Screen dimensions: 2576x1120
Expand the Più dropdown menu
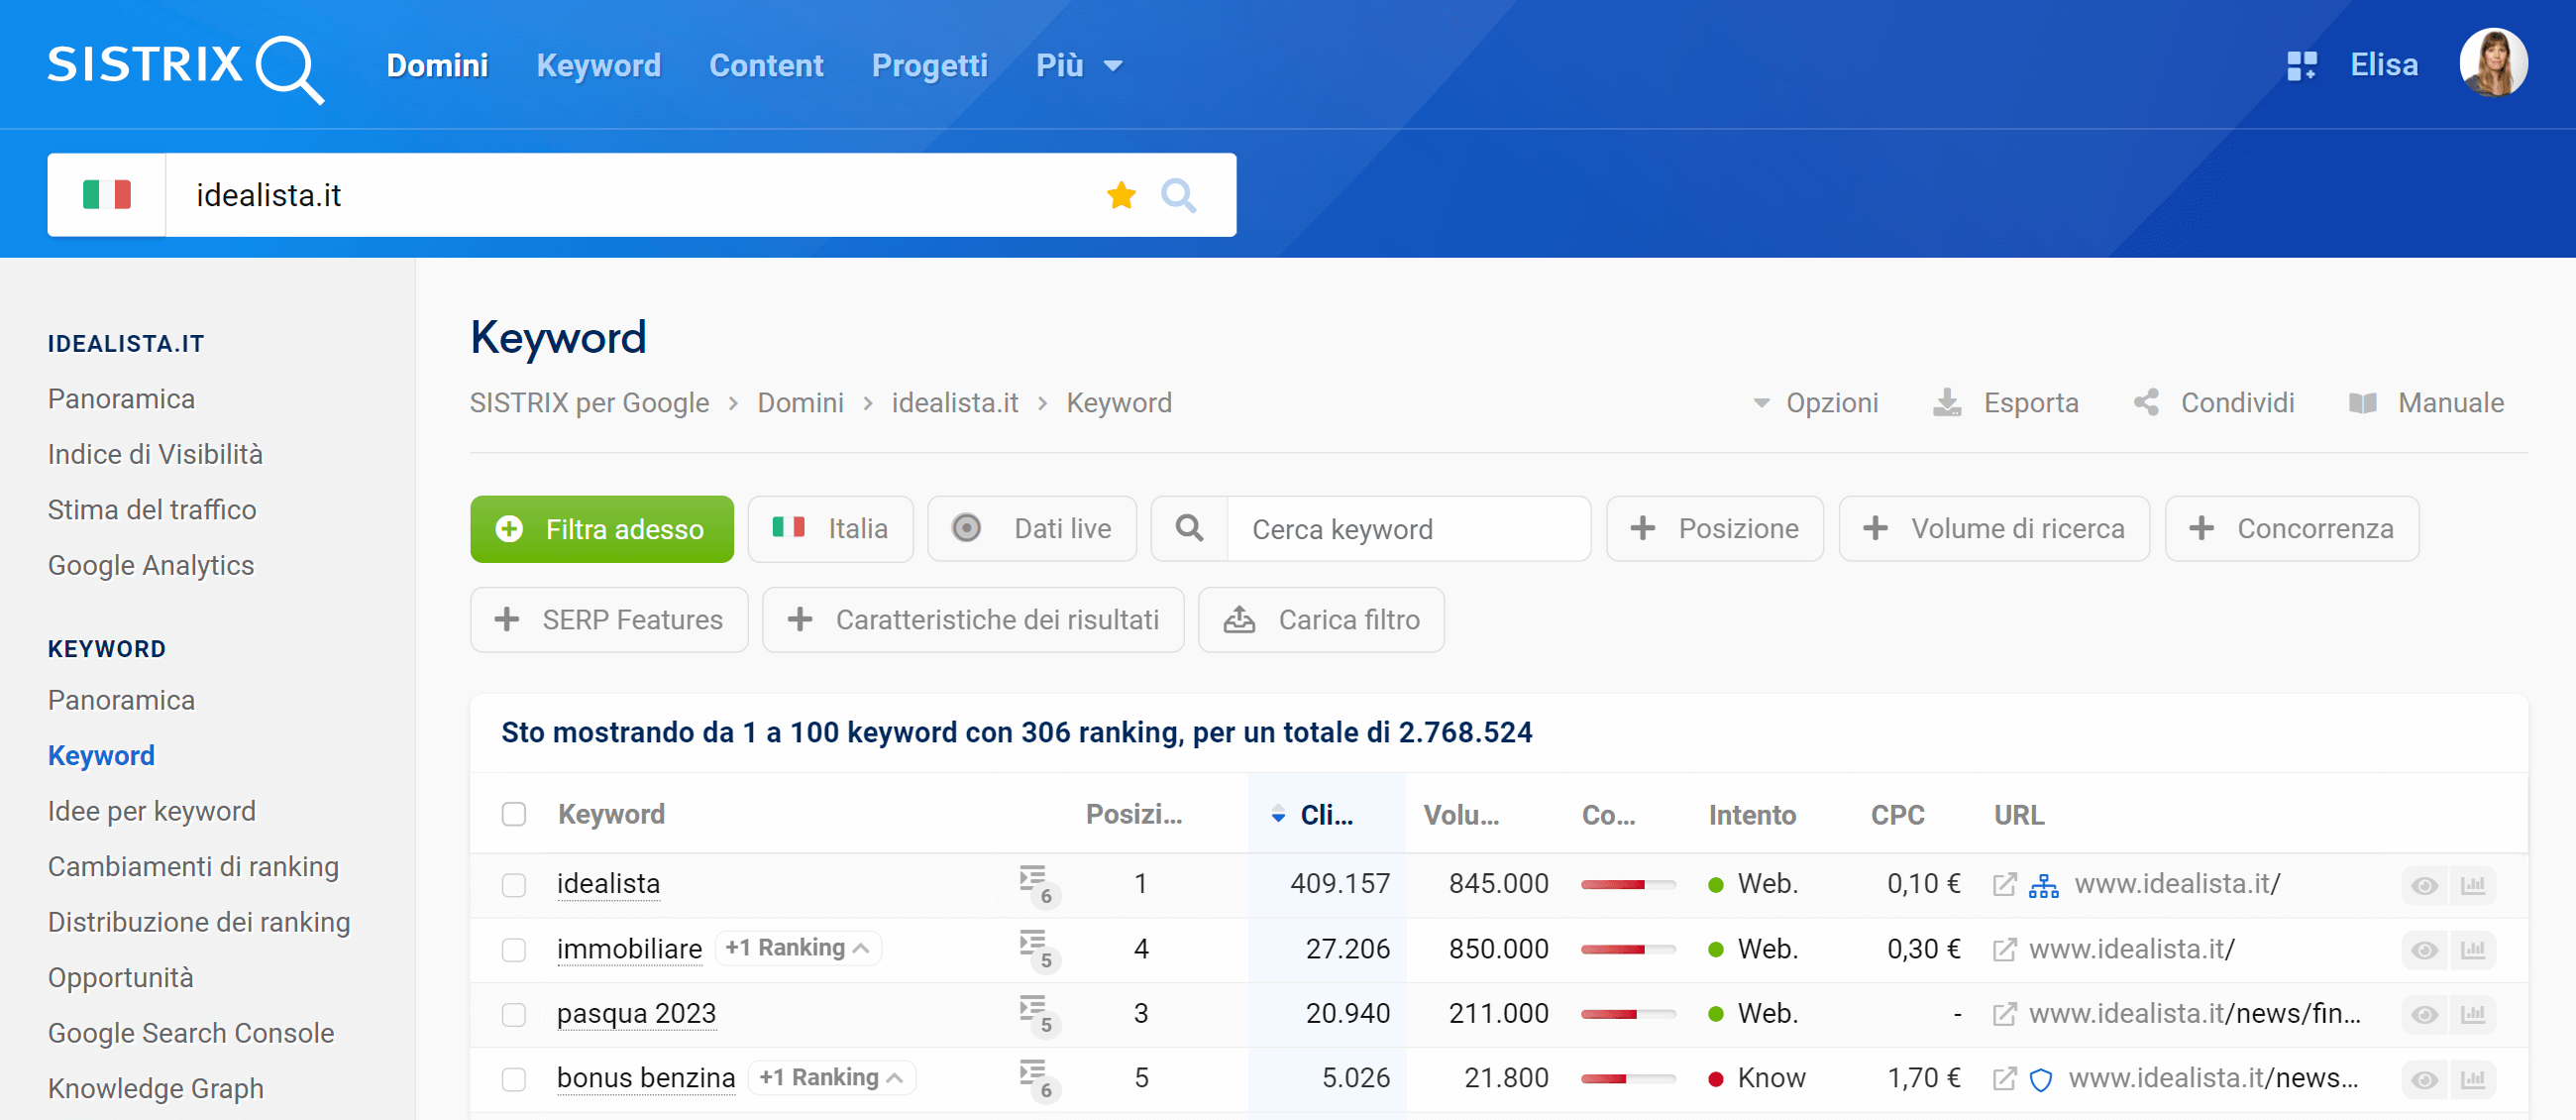click(1079, 65)
